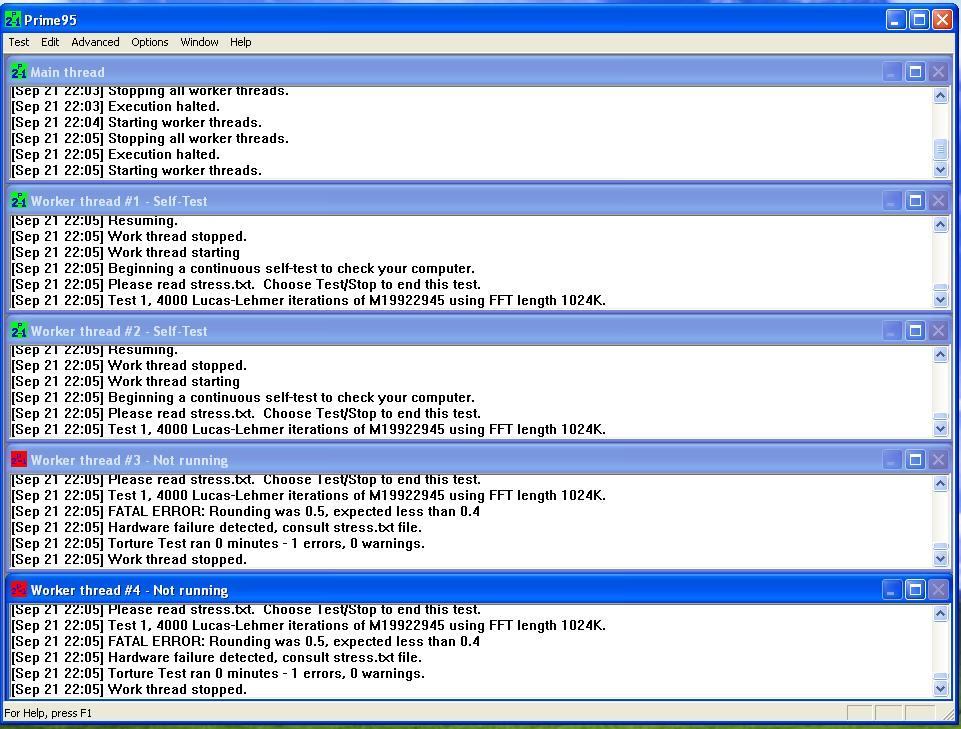Maximize Worker thread #2 window
The height and width of the screenshot is (729, 961).
(x=915, y=331)
